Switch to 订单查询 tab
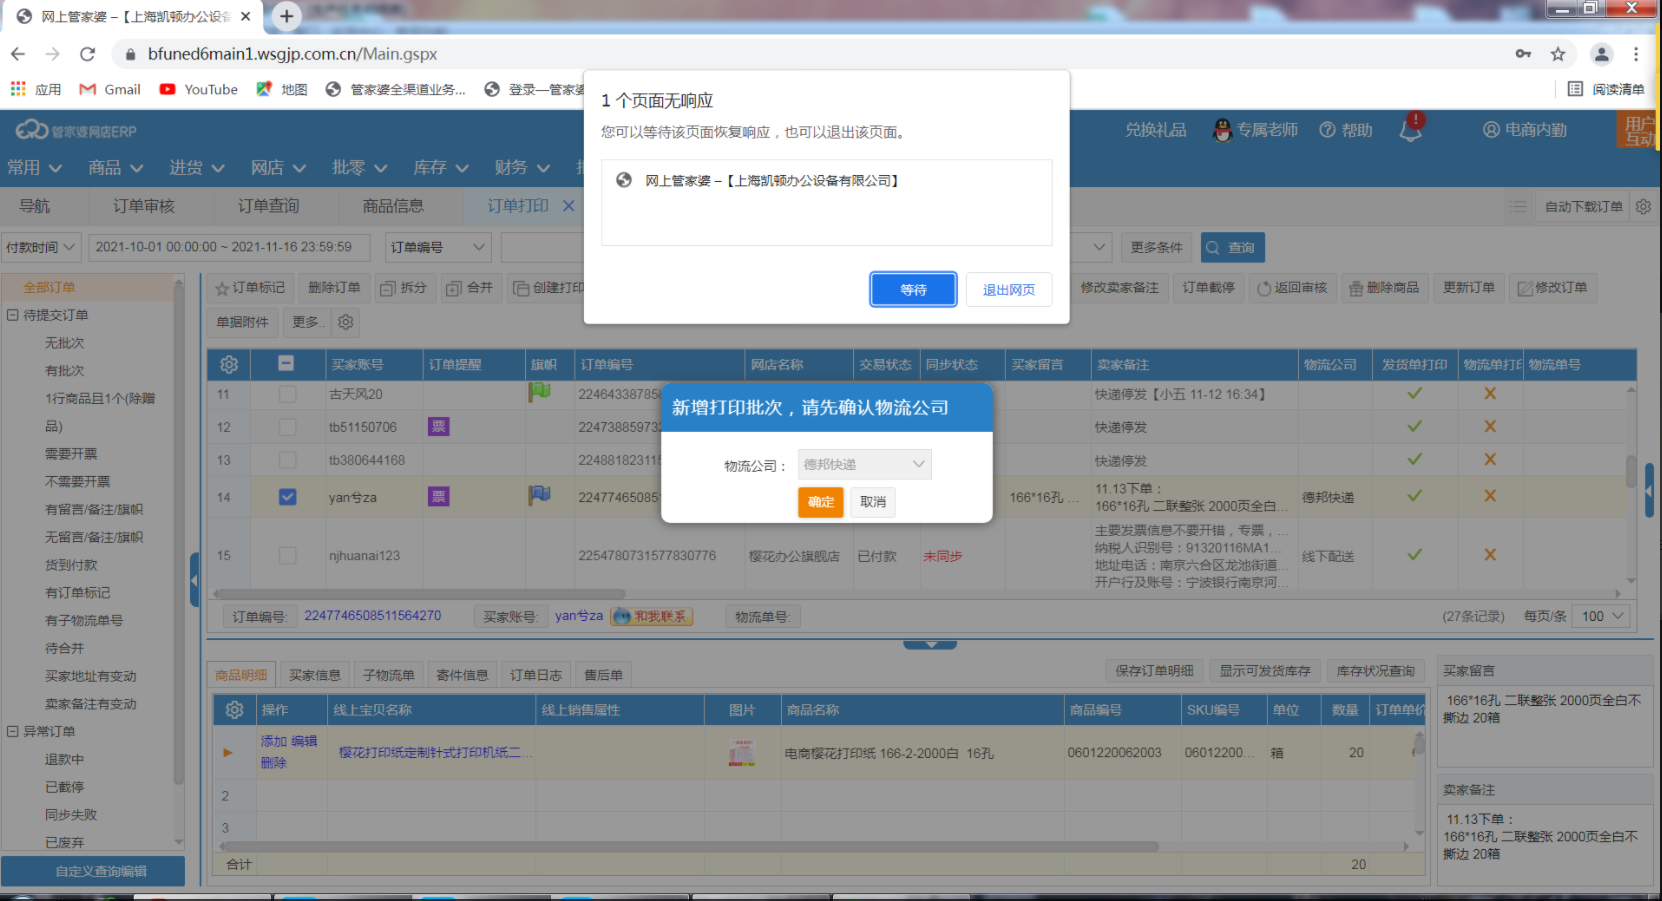The width and height of the screenshot is (1662, 901). coord(269,206)
